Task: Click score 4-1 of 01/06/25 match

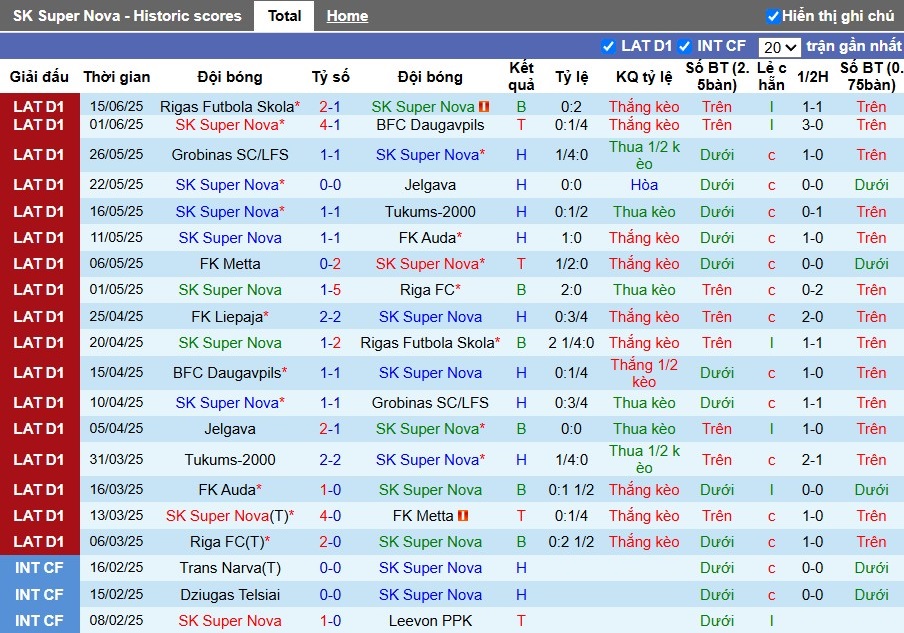Action: click(330, 125)
